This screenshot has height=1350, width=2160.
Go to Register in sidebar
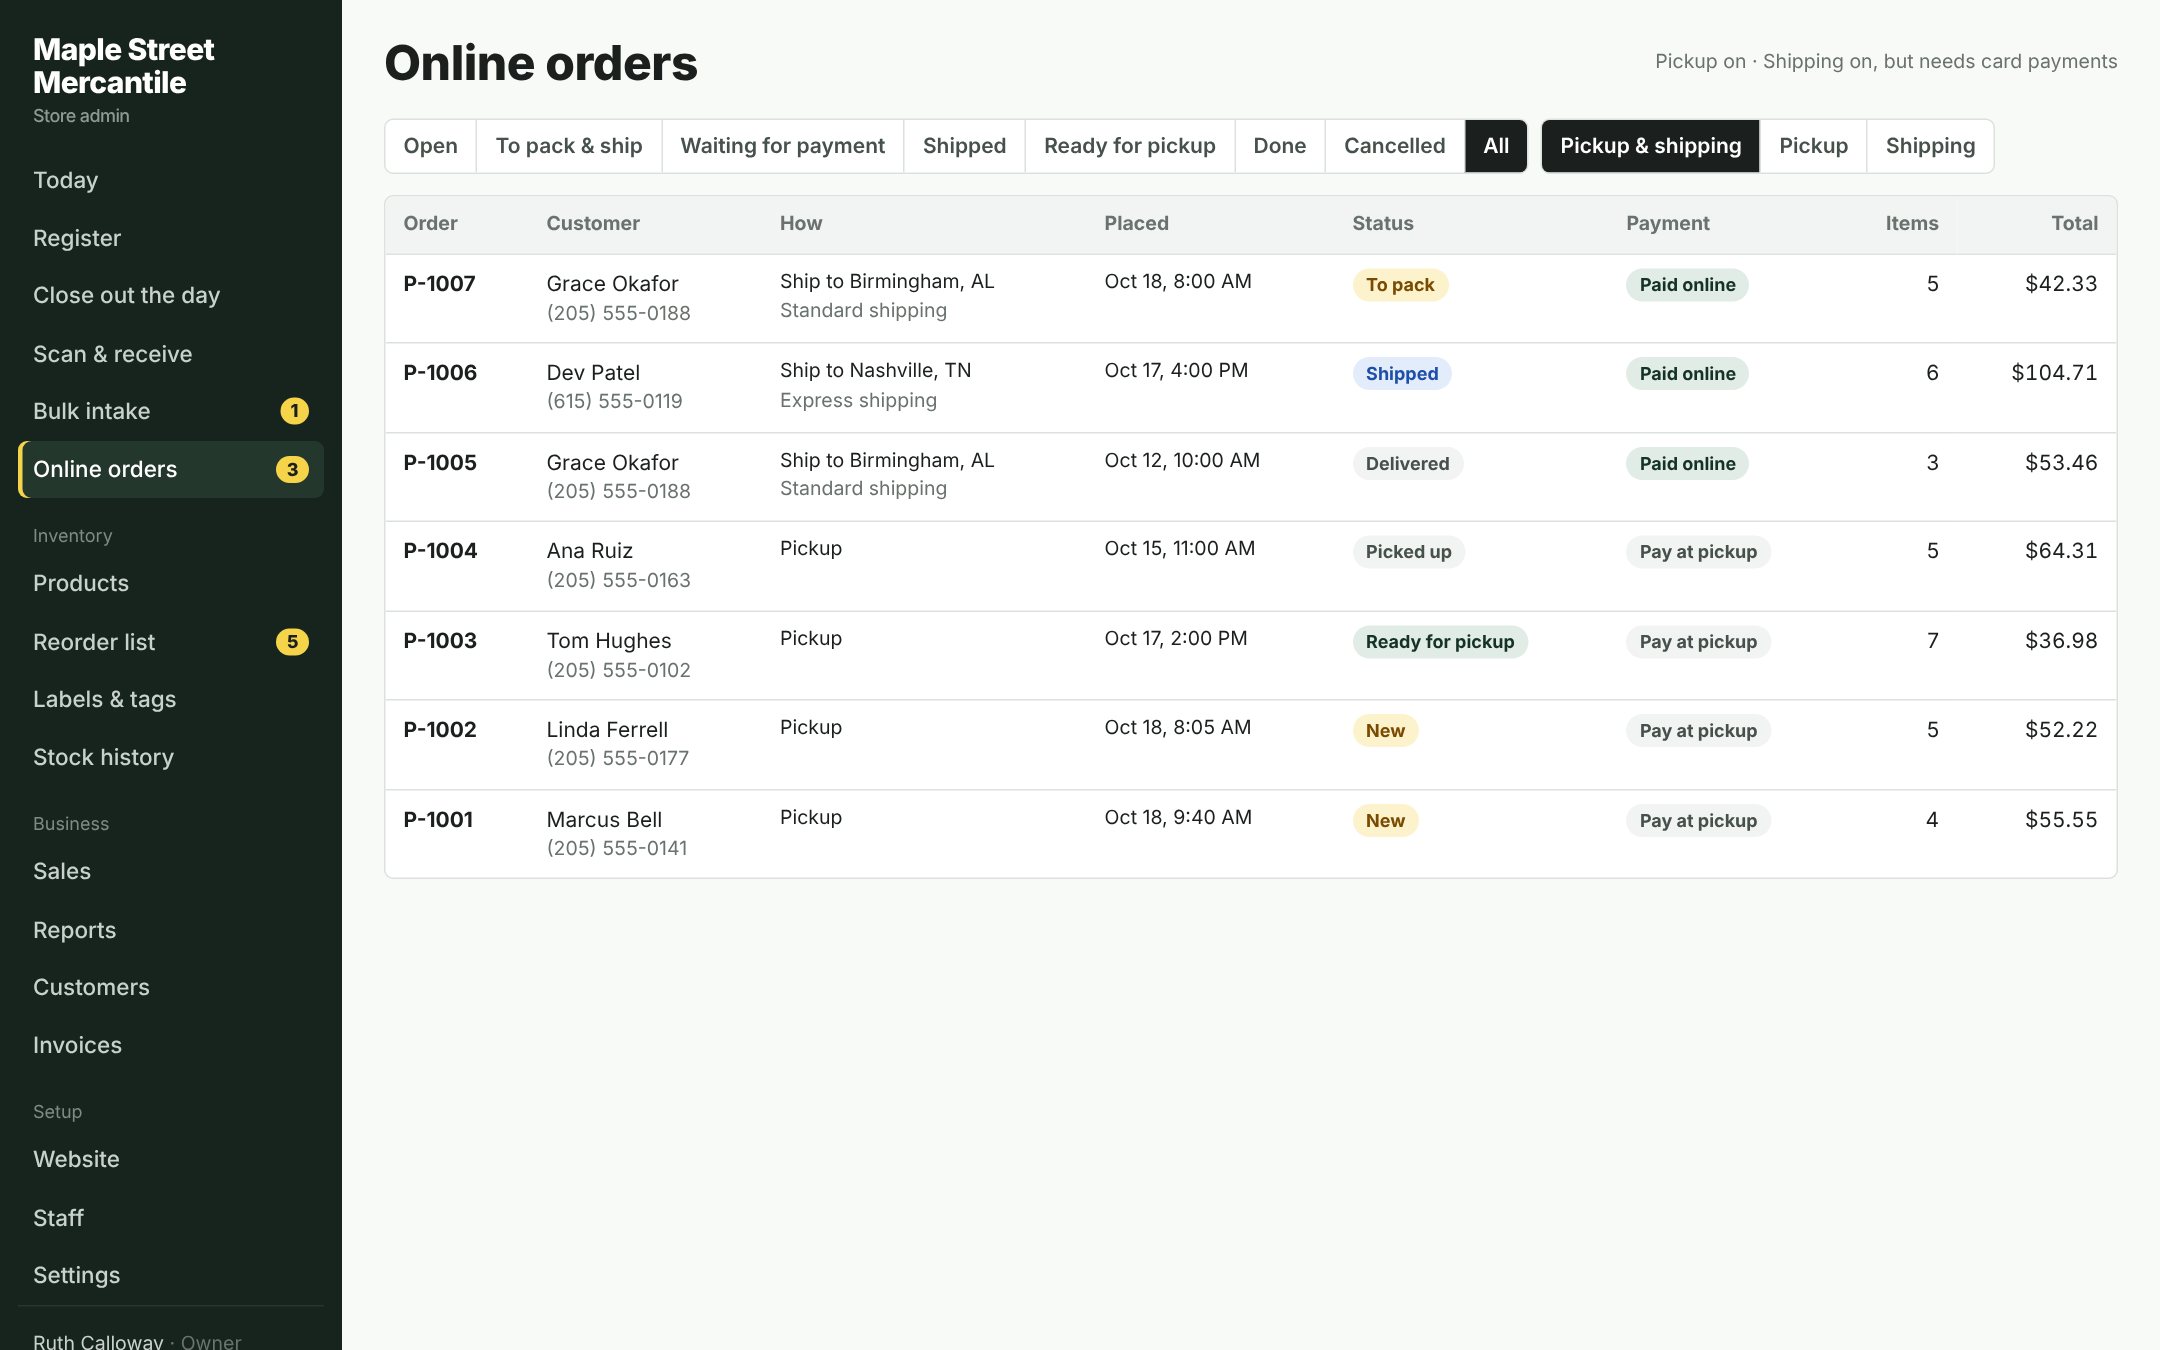[x=170, y=238]
